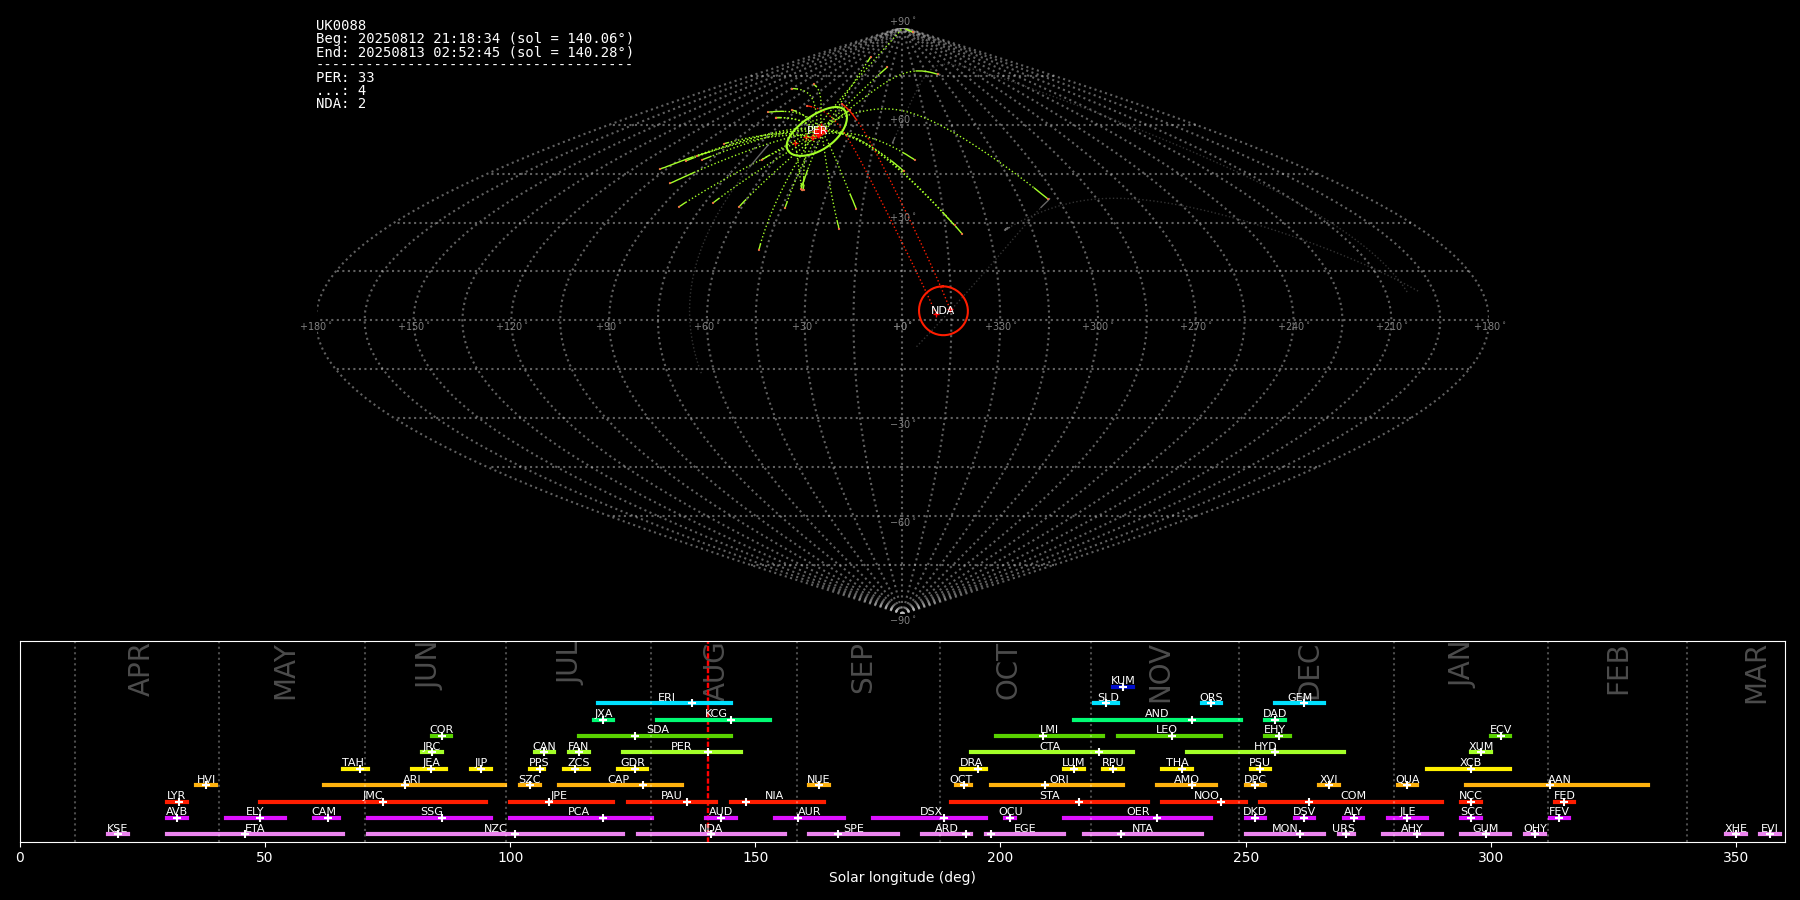The height and width of the screenshot is (900, 1800).
Task: Click the Solar longitude (deg) axis title
Action: point(902,877)
